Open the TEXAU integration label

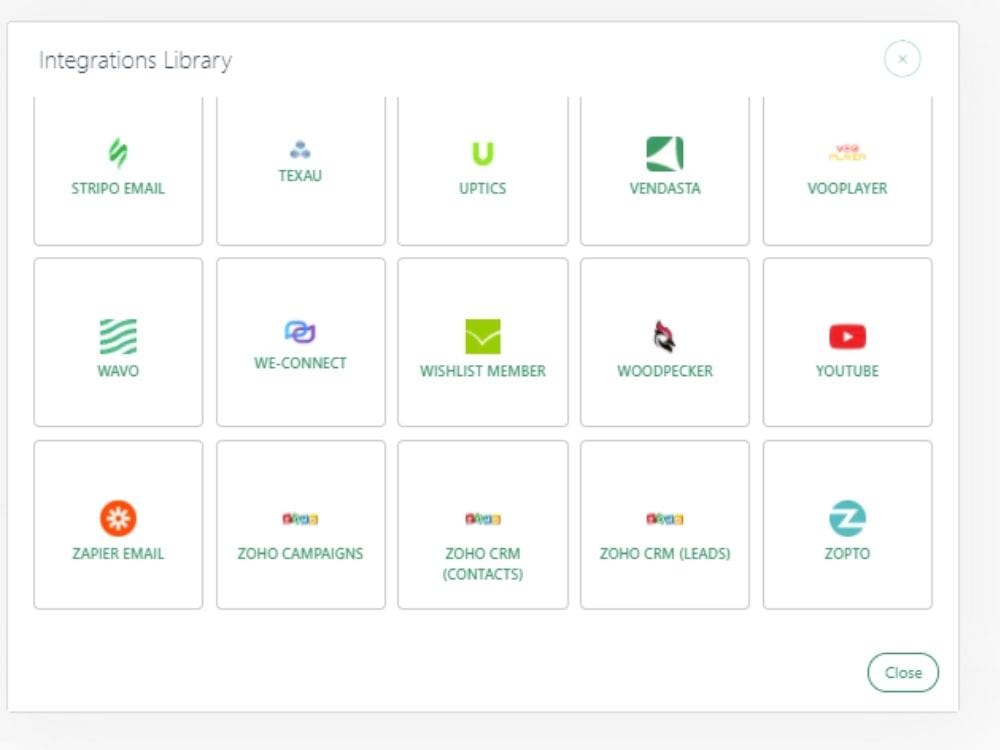(300, 175)
